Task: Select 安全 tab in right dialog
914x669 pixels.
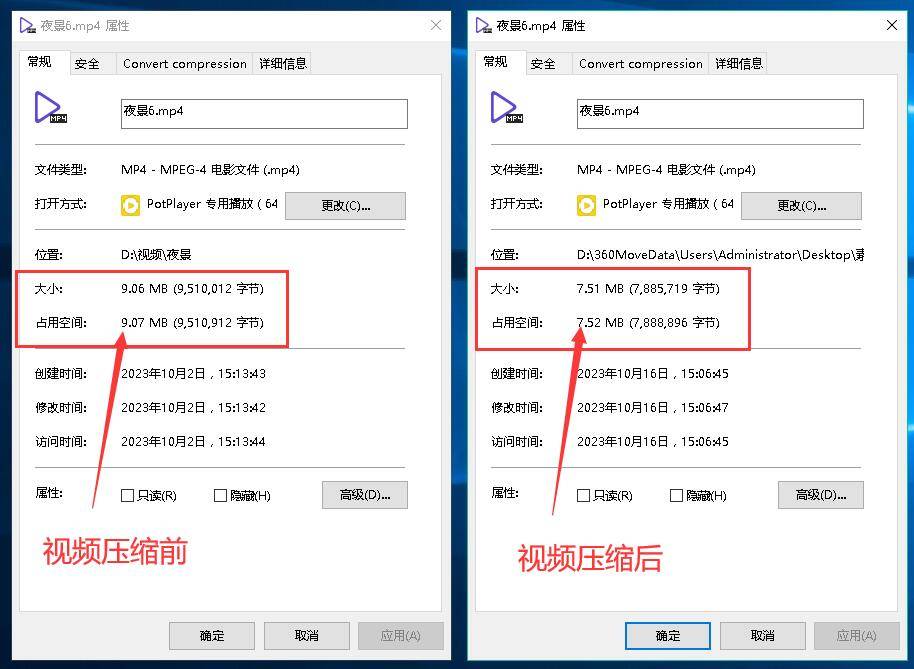Action: point(543,64)
